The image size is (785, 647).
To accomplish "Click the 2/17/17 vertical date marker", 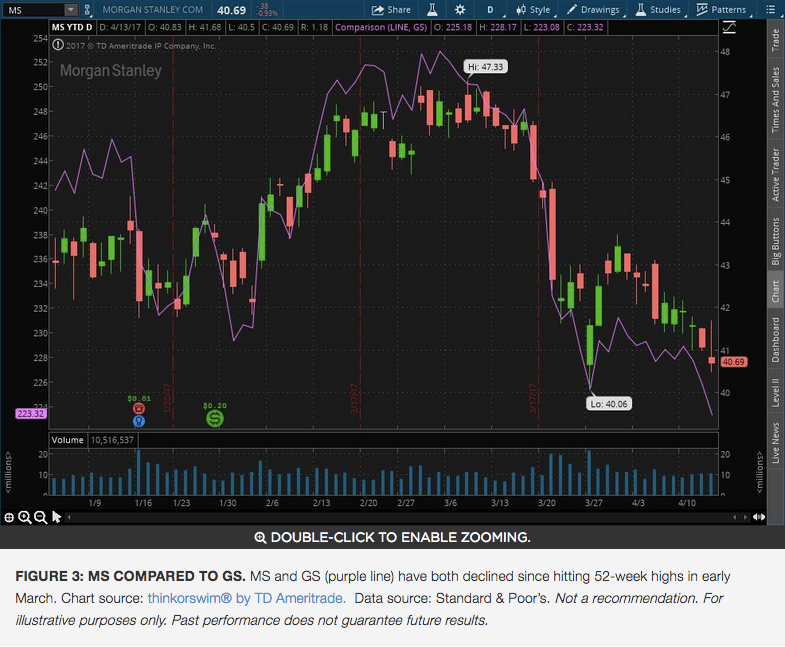I will pos(354,398).
